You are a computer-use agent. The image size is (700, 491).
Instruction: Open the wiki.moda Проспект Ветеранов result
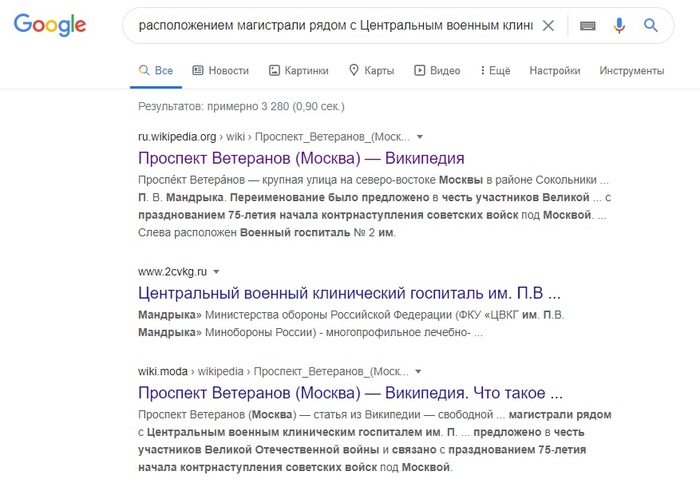(x=349, y=391)
